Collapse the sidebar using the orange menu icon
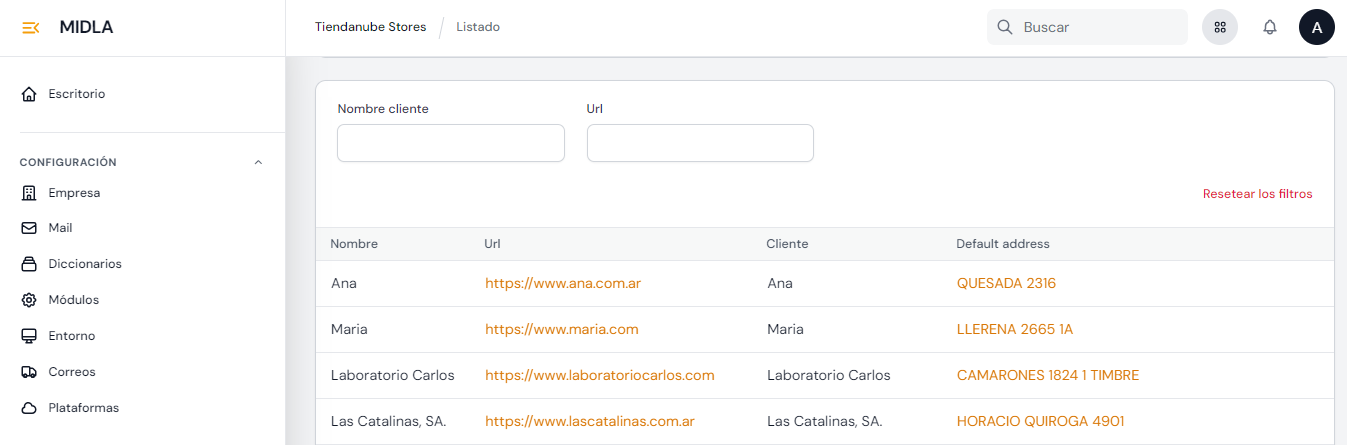Screen dimensions: 1347x445 tap(30, 28)
